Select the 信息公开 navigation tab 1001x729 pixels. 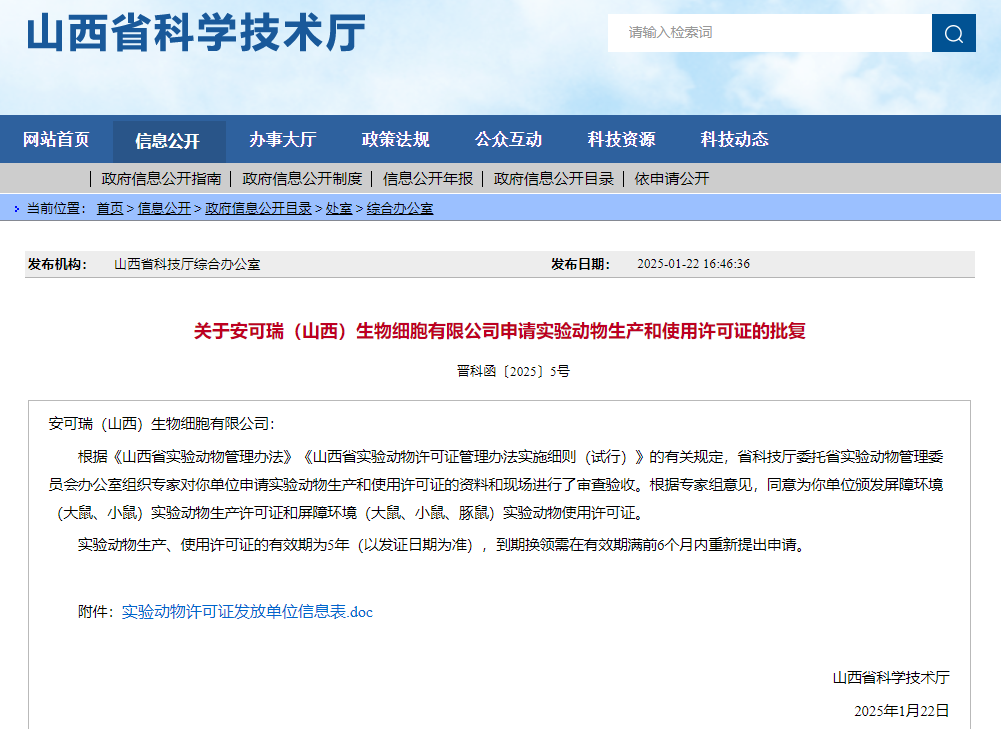click(x=168, y=141)
